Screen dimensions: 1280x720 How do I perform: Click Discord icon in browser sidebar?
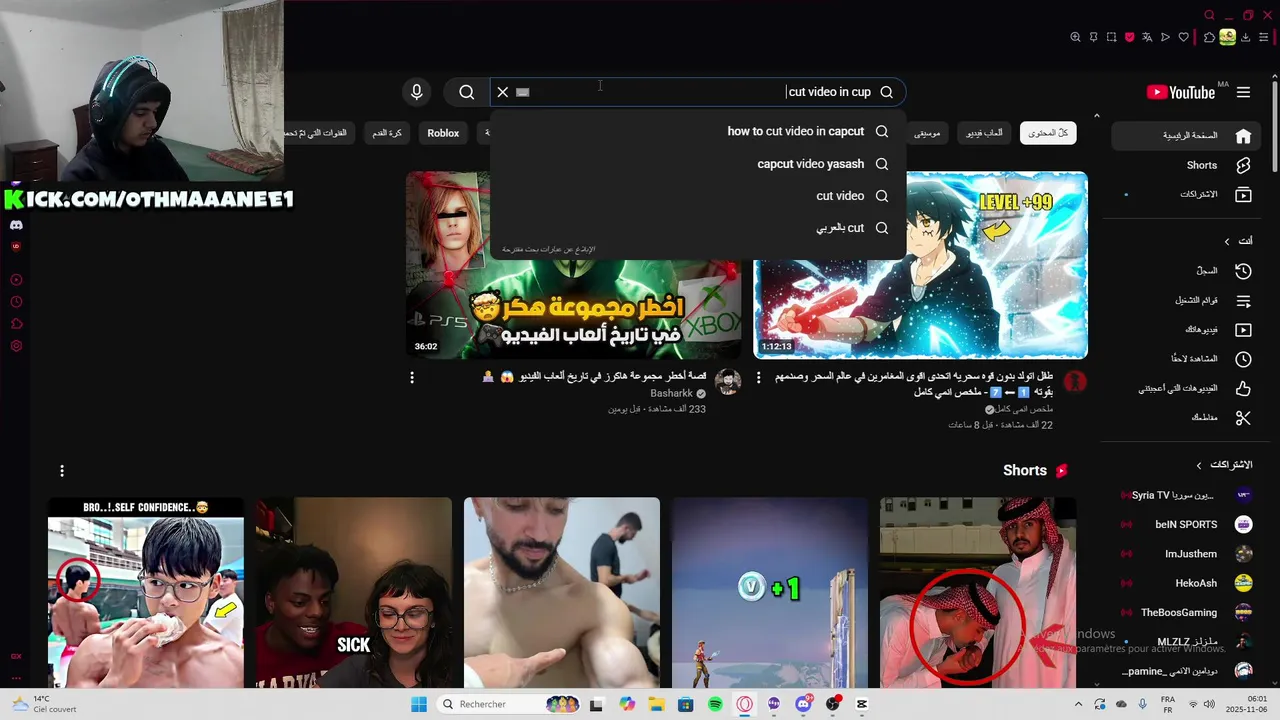pos(16,225)
